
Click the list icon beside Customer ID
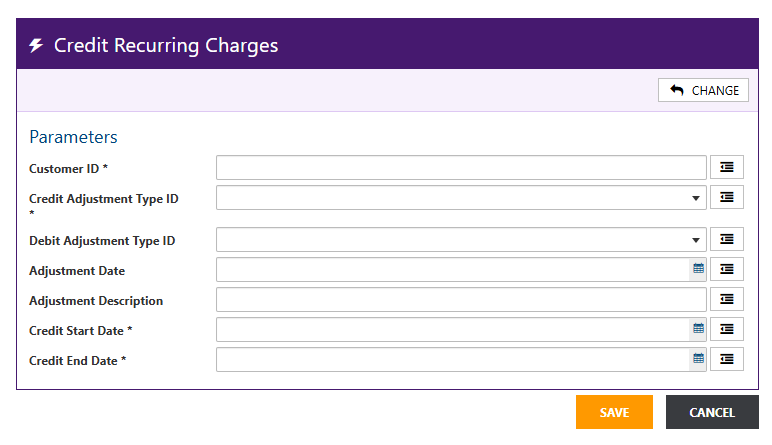coord(727,168)
